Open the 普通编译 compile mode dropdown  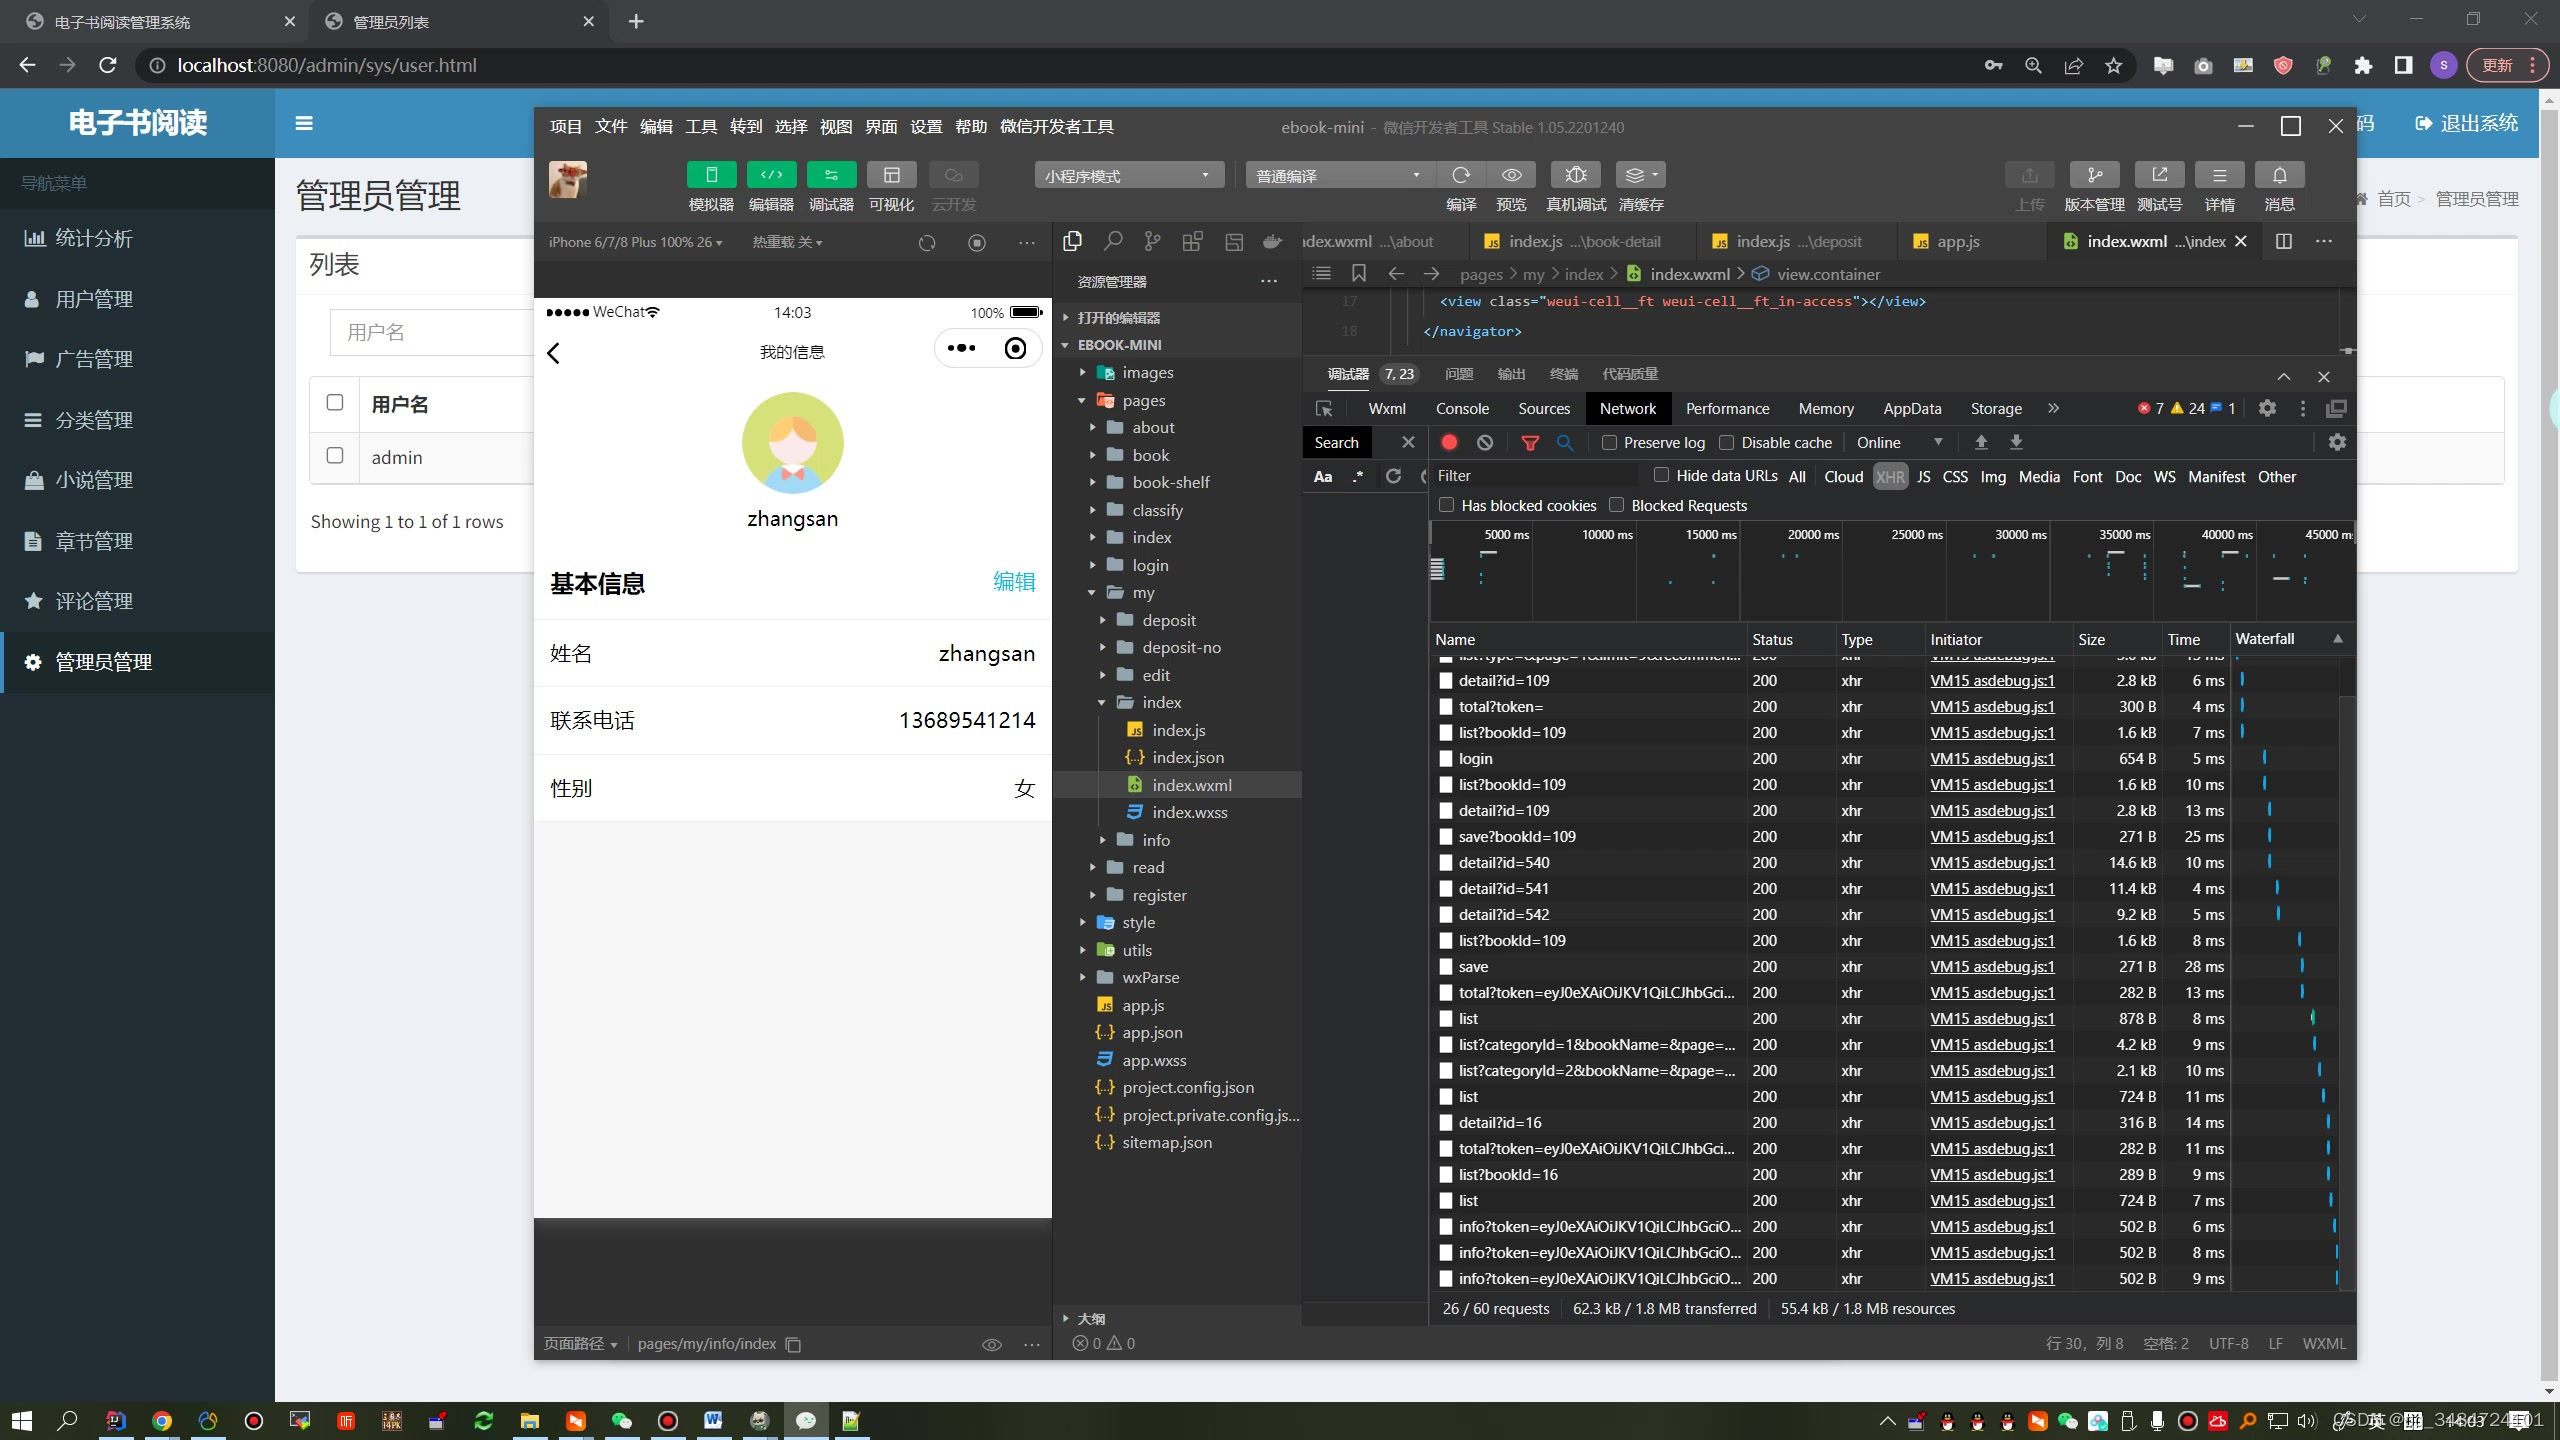(1337, 176)
